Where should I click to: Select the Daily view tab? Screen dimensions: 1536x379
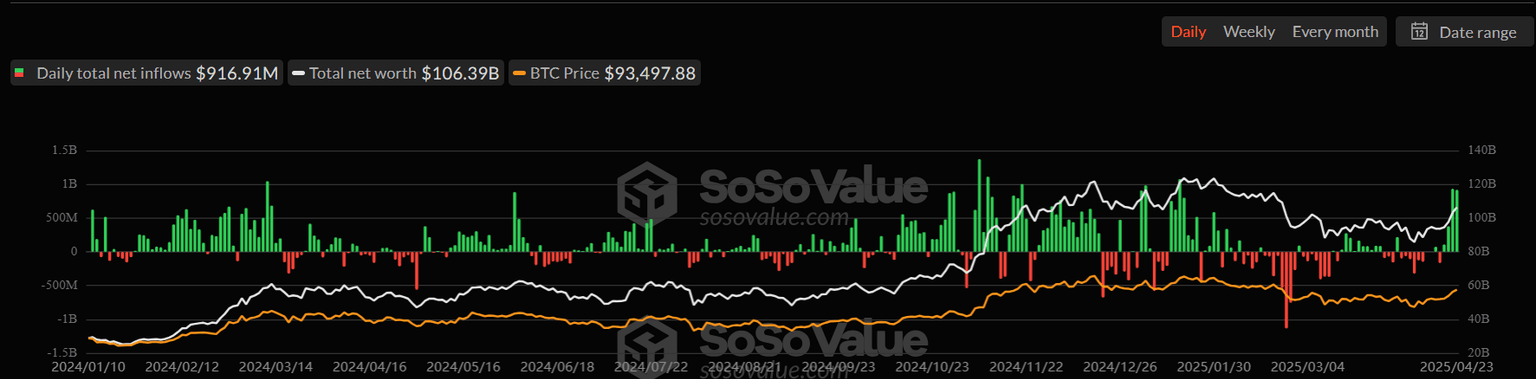point(1188,32)
